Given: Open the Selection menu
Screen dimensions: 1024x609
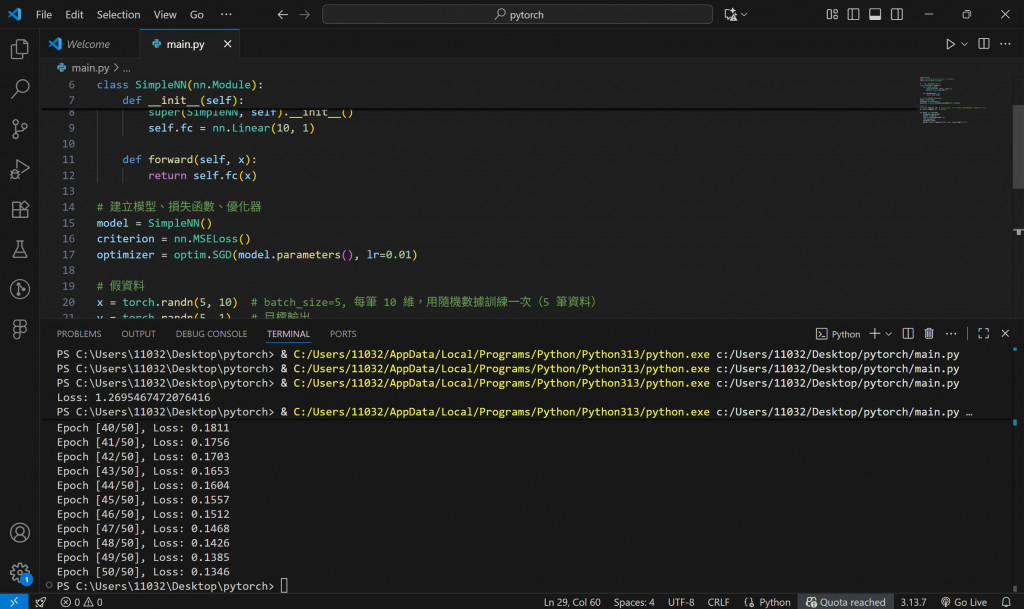Looking at the screenshot, I should 118,15.
